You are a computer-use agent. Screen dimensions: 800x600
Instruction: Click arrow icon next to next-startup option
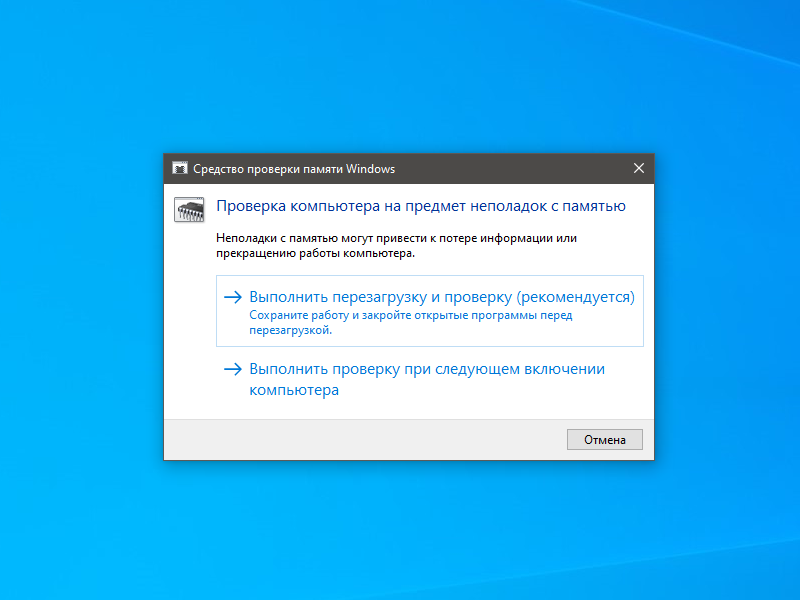[x=233, y=369]
